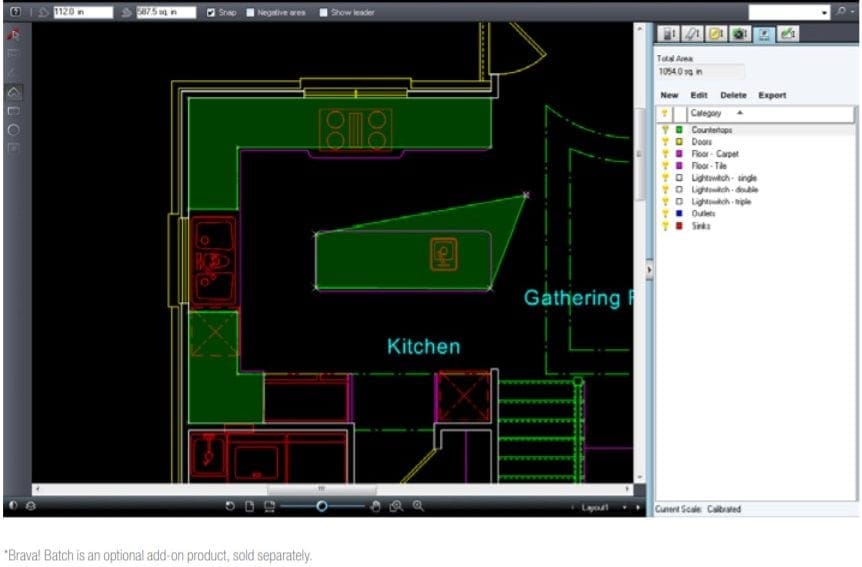
Task: Select the circle measurement tool
Action: coord(14,130)
